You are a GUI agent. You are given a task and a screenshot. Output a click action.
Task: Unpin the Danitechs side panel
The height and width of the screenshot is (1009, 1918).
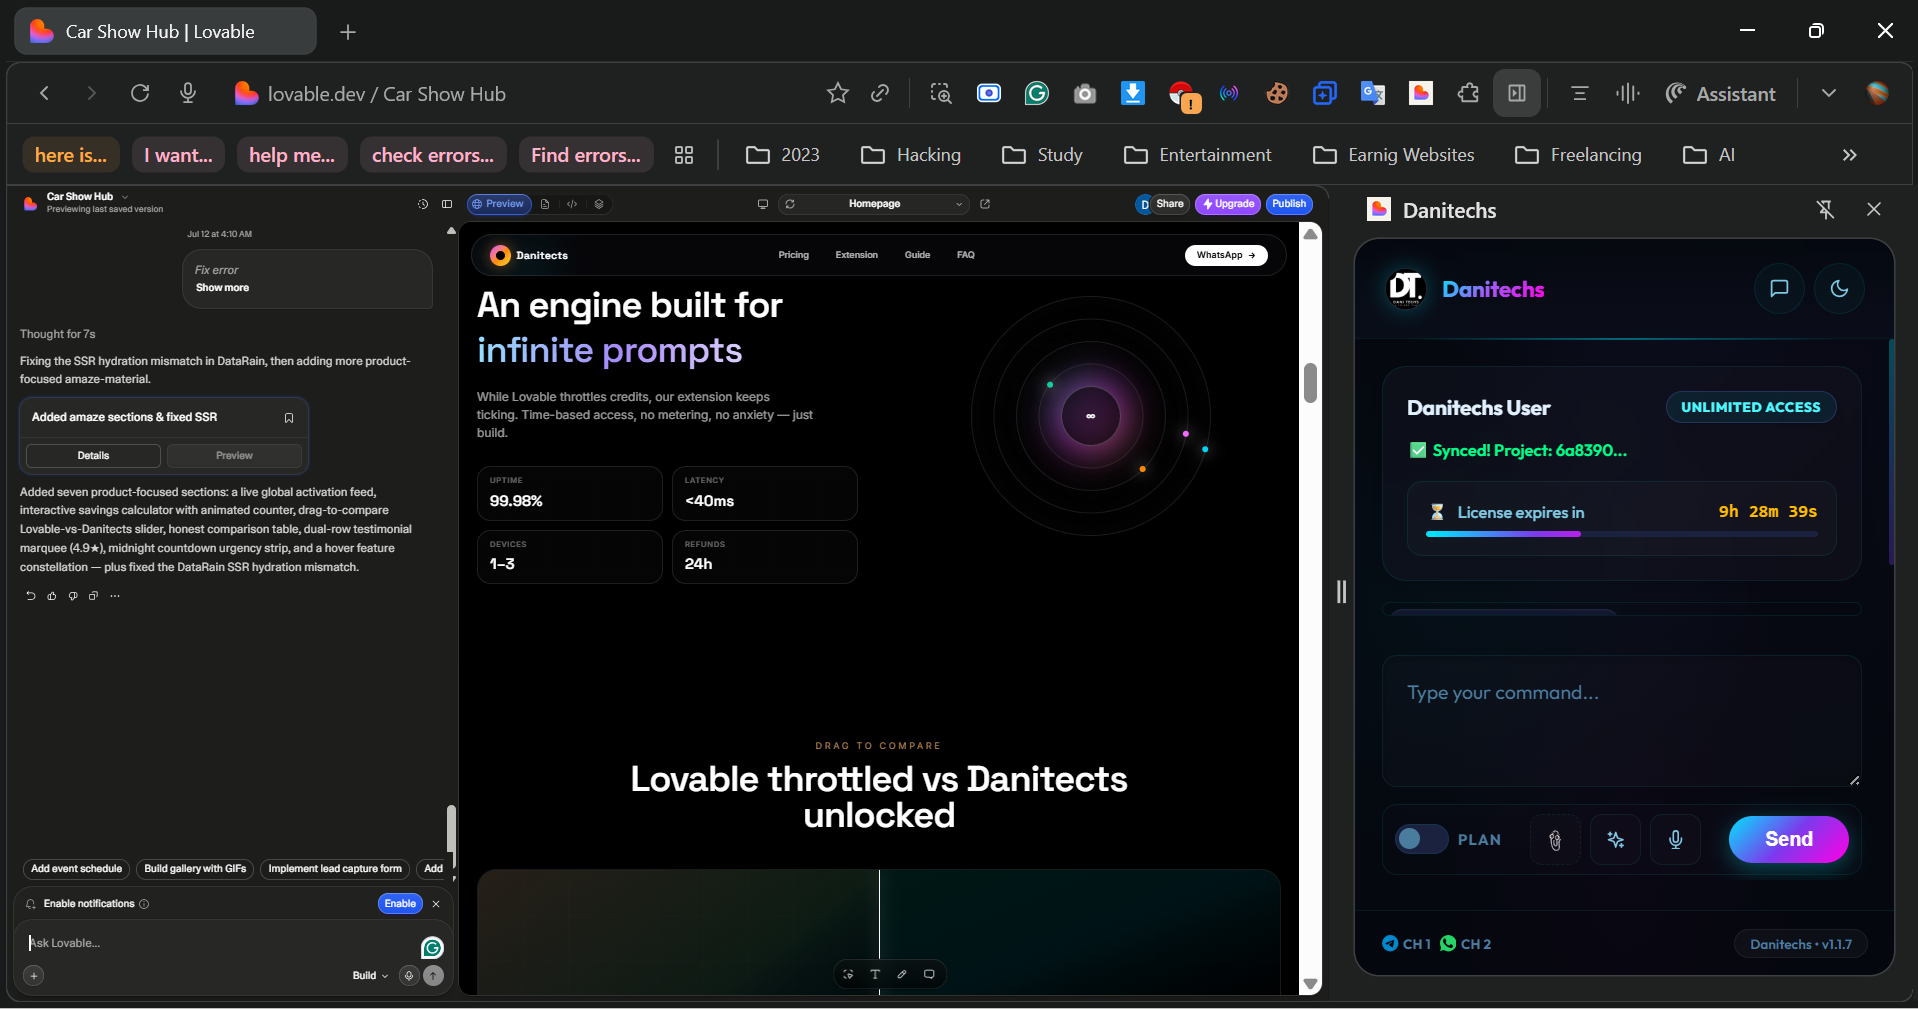[x=1825, y=209]
